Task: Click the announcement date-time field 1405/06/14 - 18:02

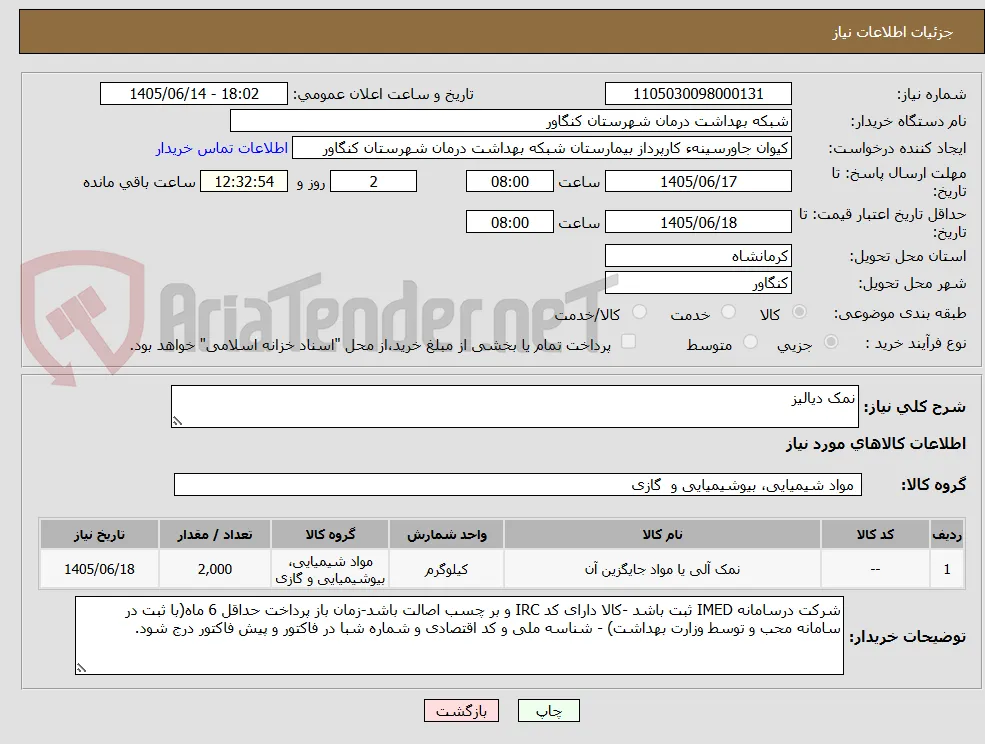Action: click(193, 94)
